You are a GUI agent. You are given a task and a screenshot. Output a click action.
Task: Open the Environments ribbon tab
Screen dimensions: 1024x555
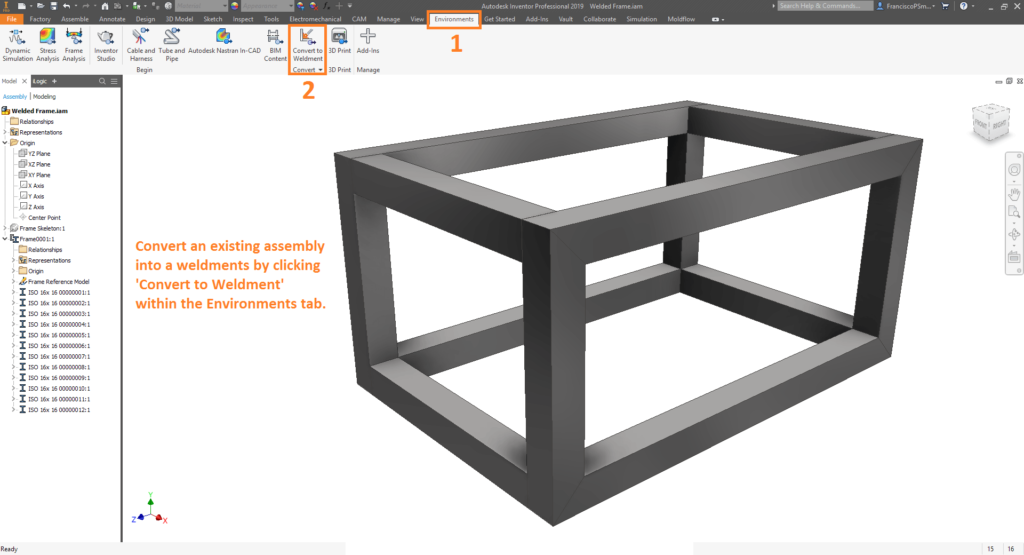[454, 19]
